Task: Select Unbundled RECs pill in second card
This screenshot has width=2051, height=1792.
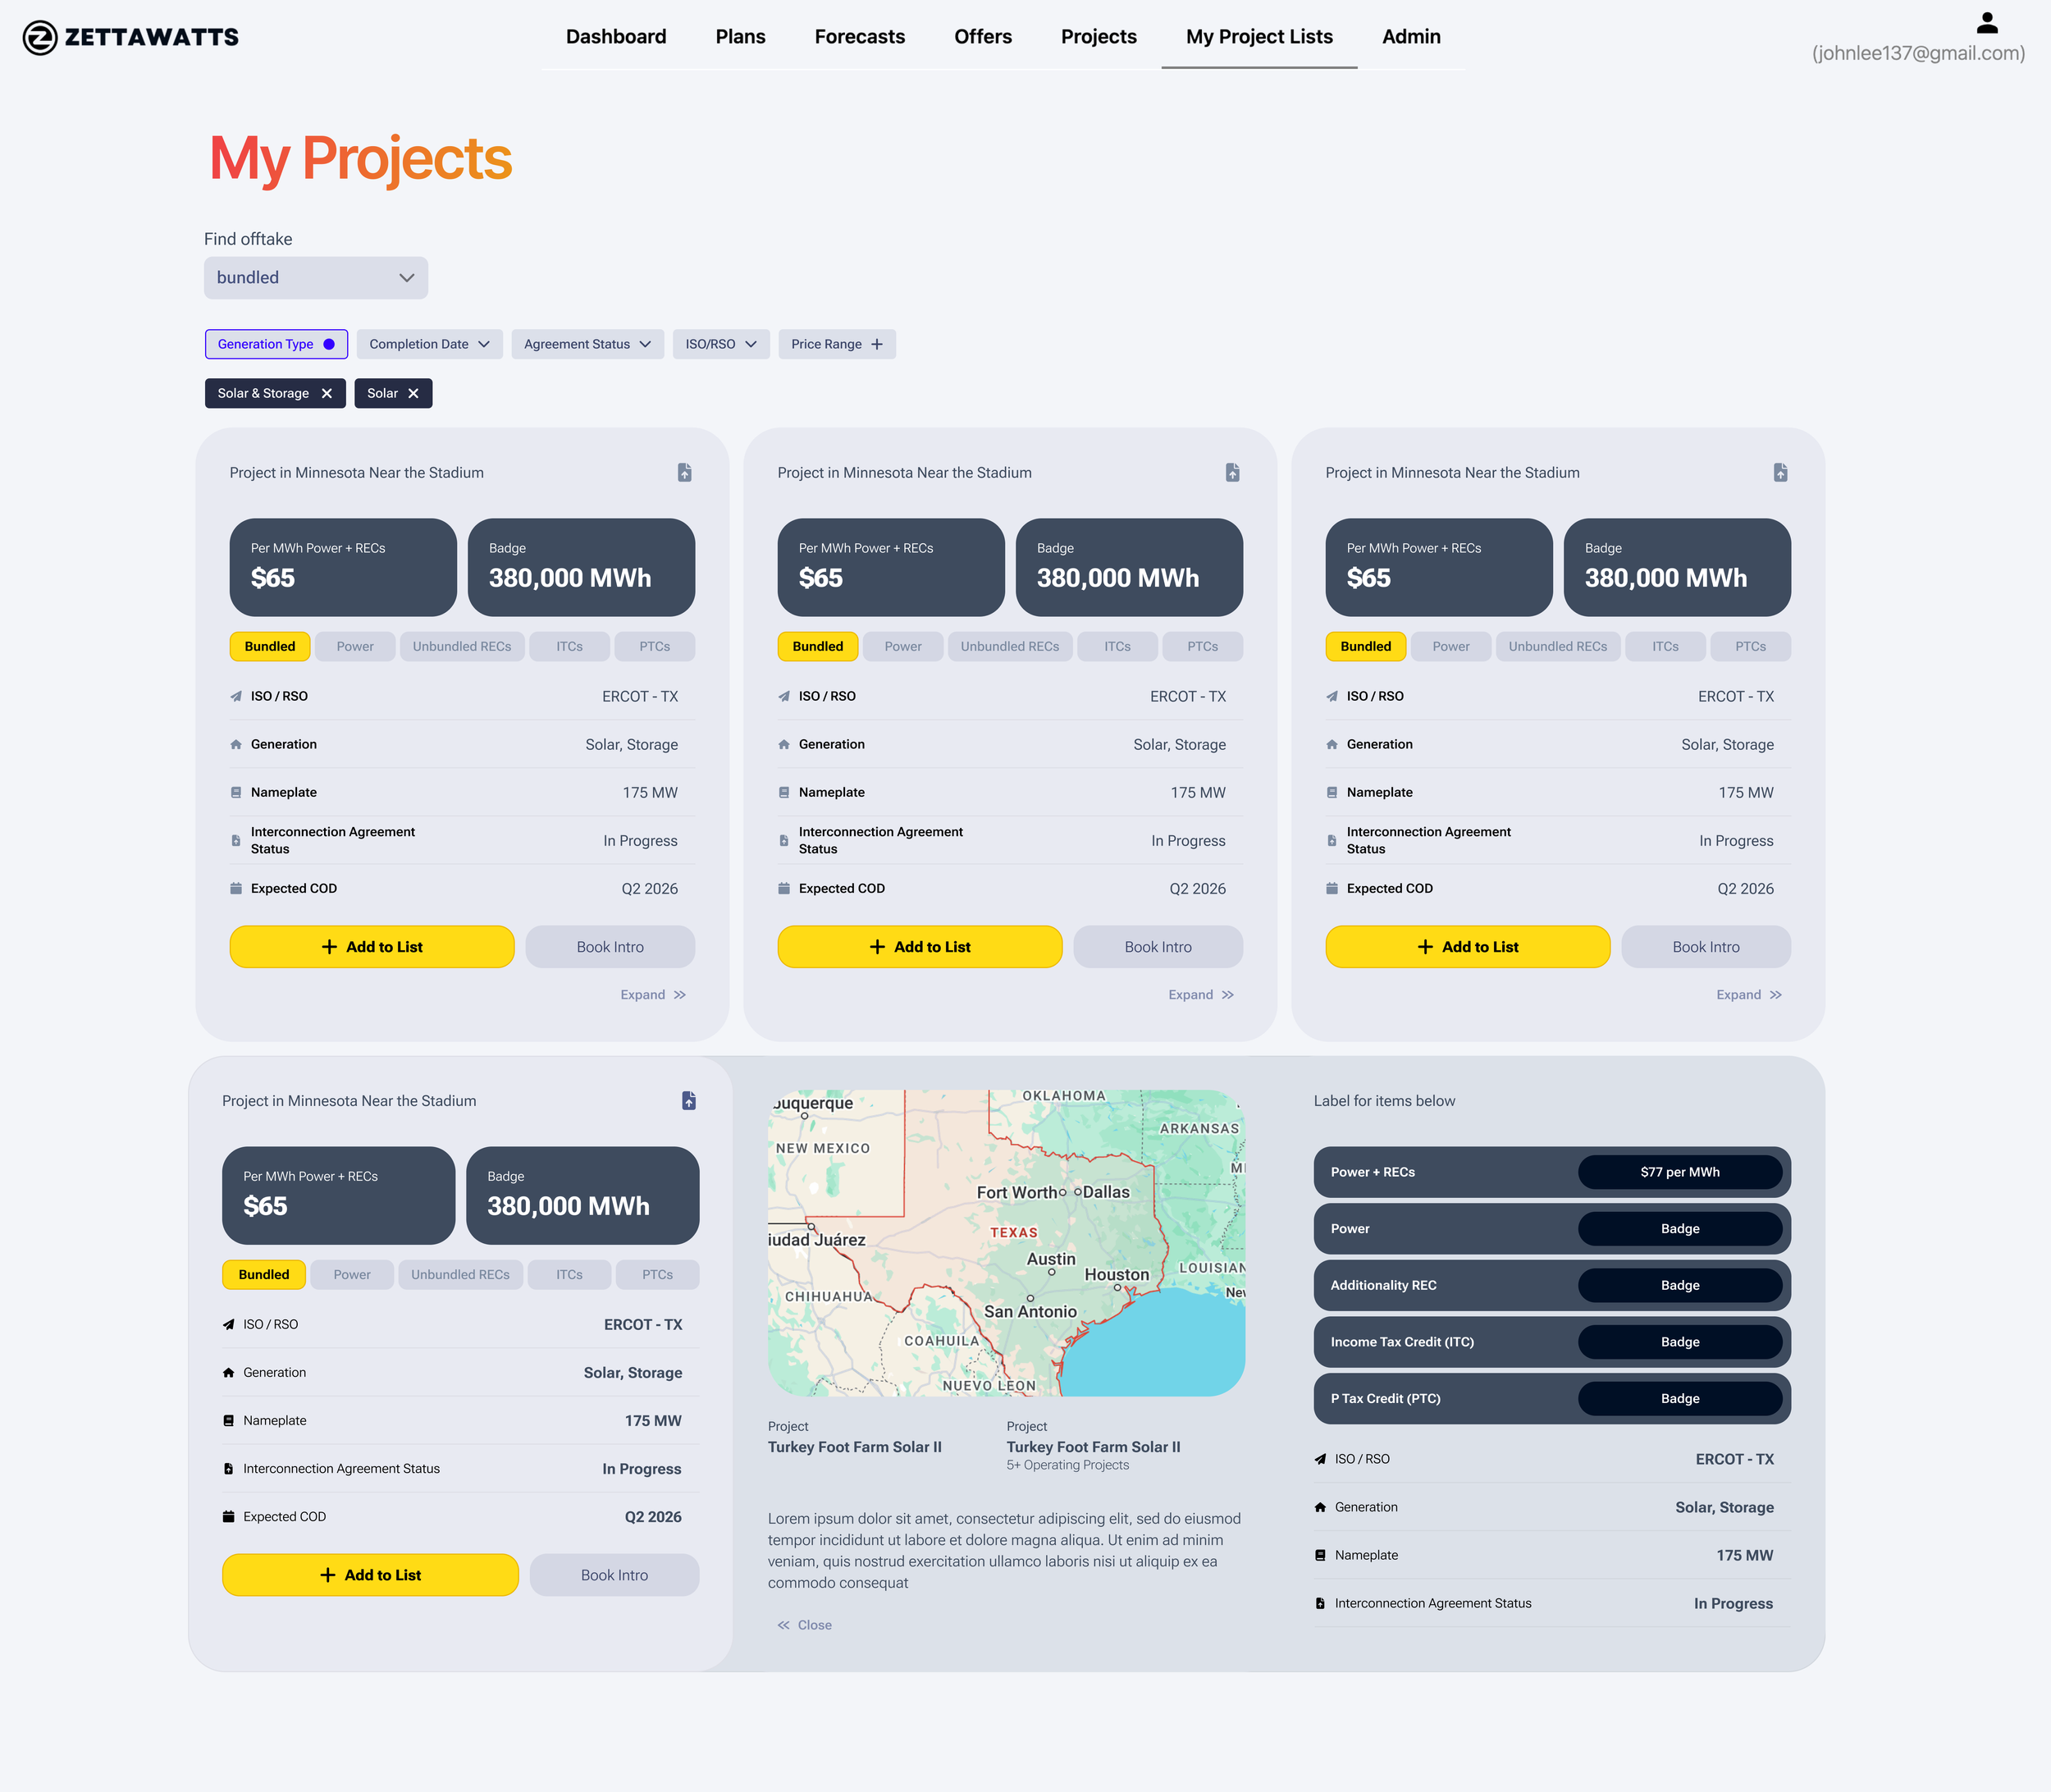Action: click(1009, 647)
